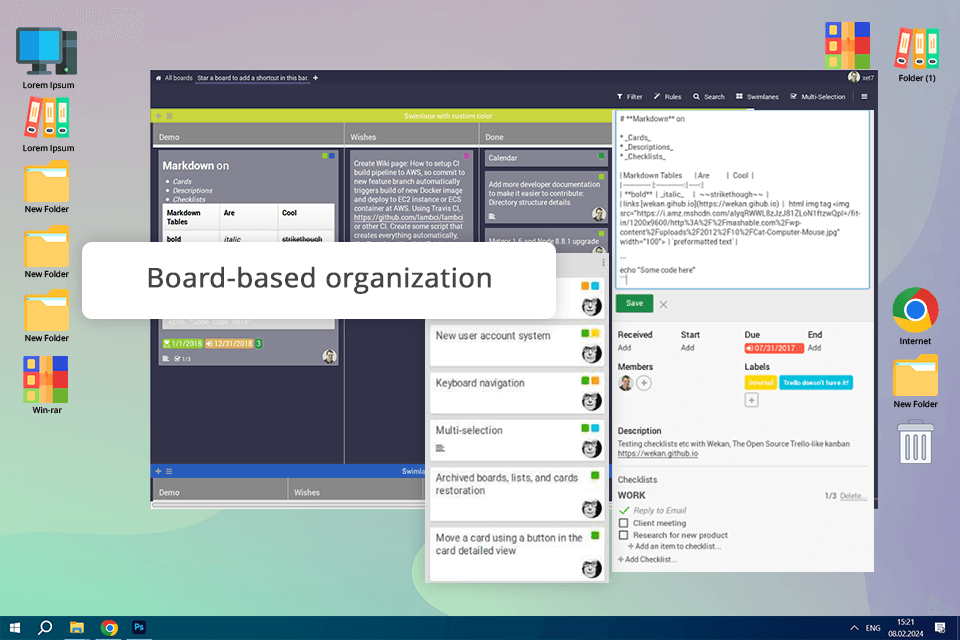Uncheck the Reply to Email item
Image resolution: width=960 pixels, height=640 pixels.
click(x=624, y=510)
